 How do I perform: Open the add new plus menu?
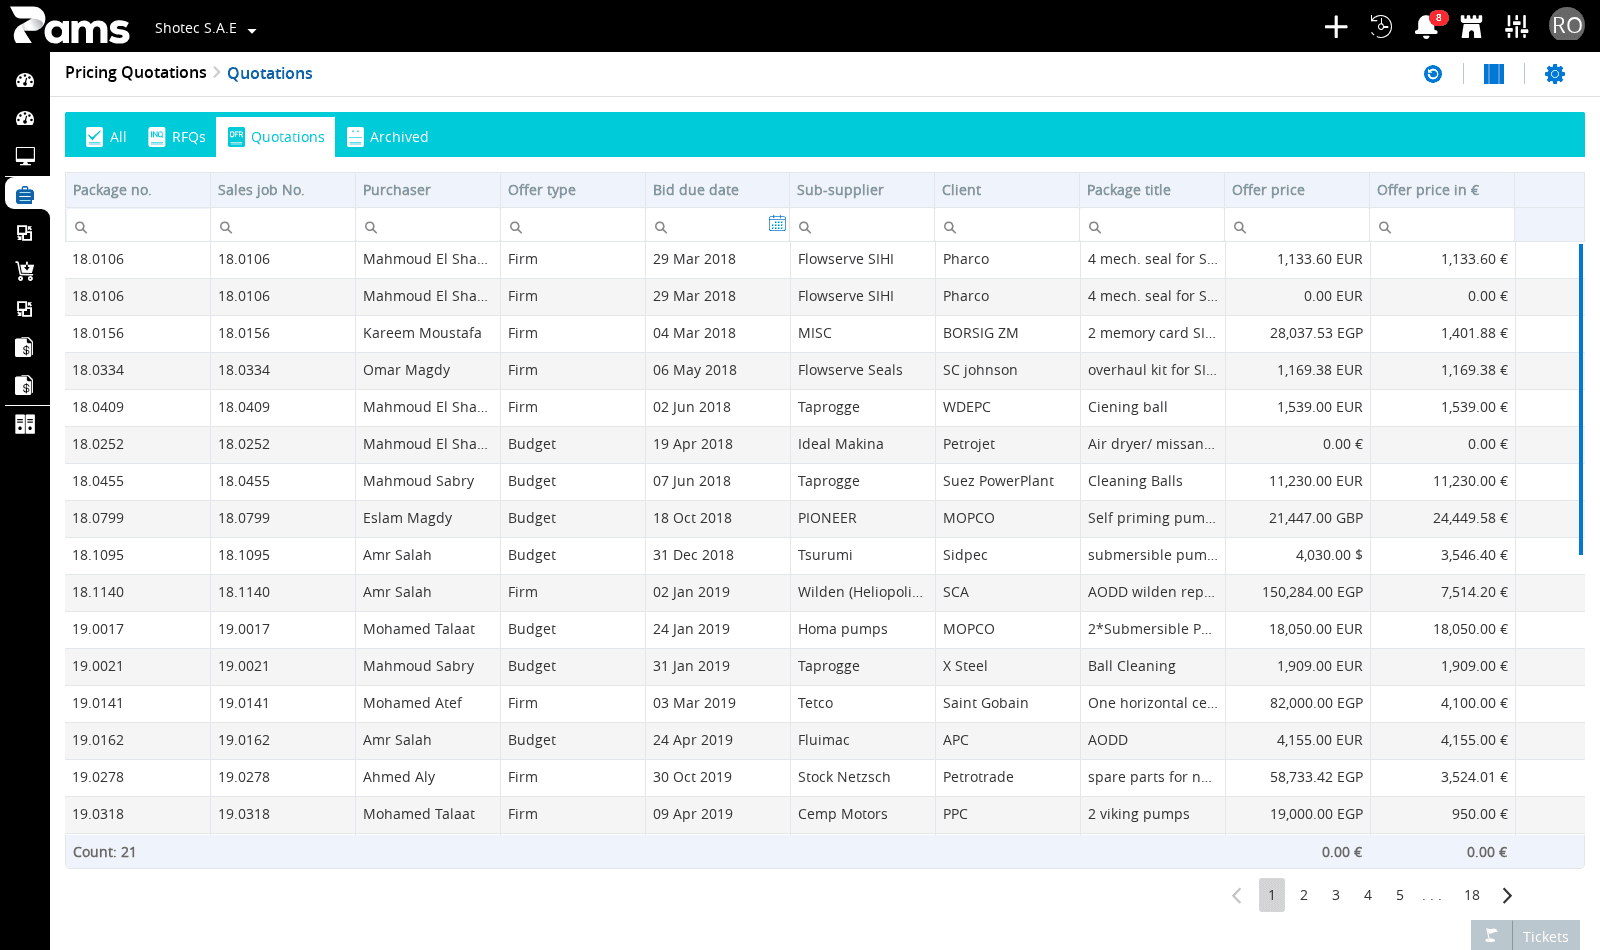click(1336, 27)
